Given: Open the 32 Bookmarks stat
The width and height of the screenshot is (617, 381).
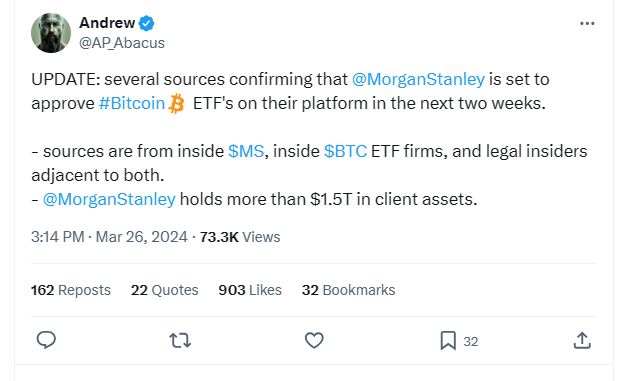Looking at the screenshot, I should [349, 290].
